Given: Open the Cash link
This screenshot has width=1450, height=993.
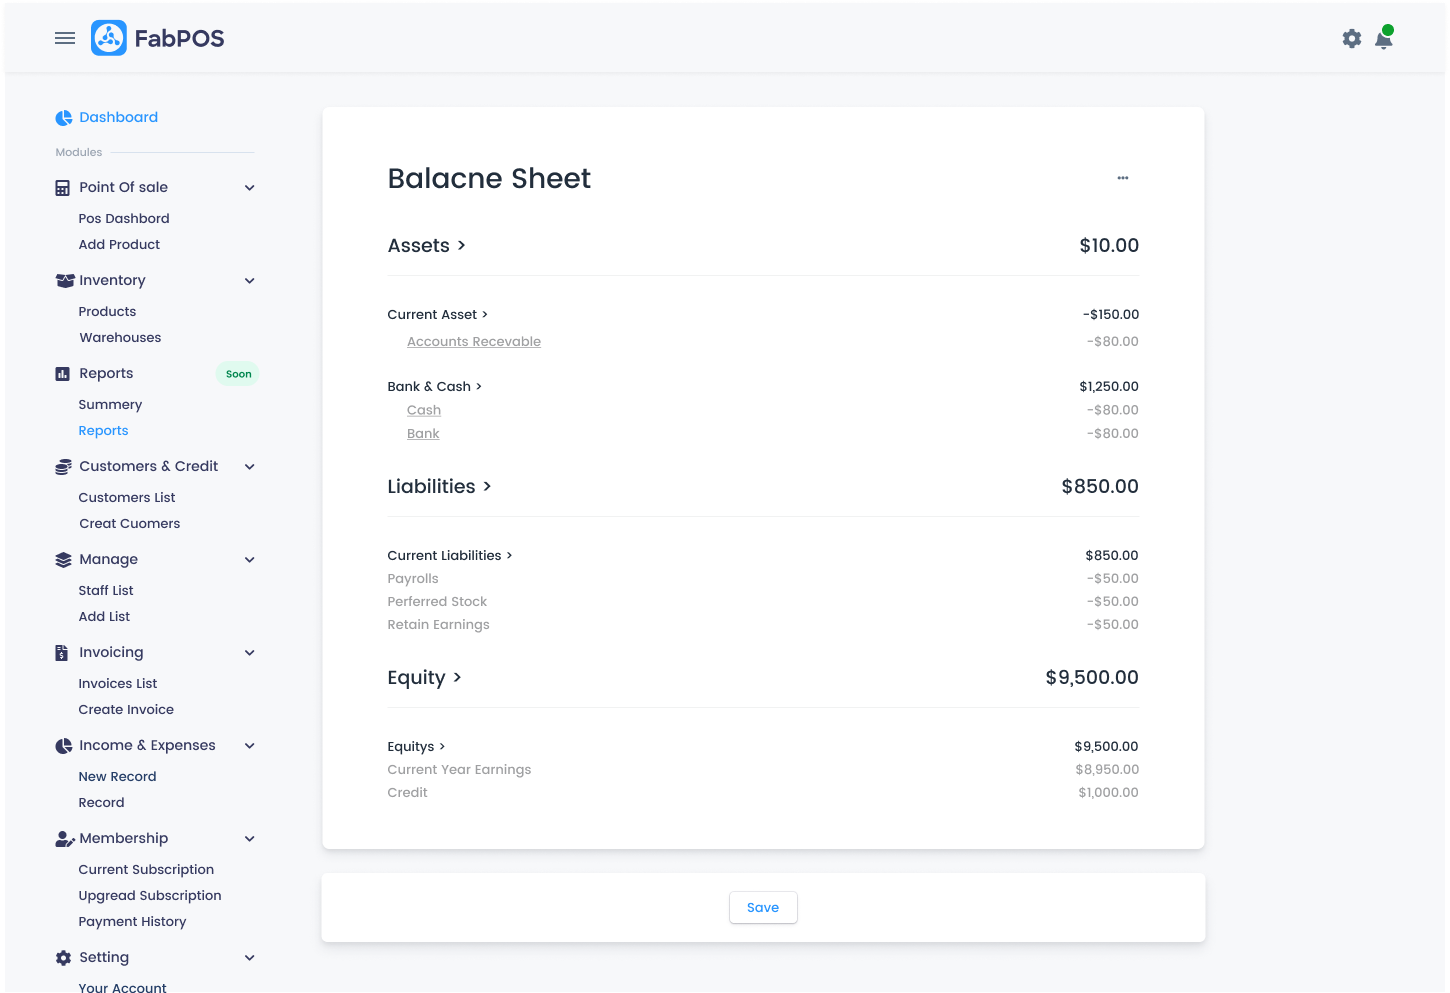Looking at the screenshot, I should pos(424,411).
